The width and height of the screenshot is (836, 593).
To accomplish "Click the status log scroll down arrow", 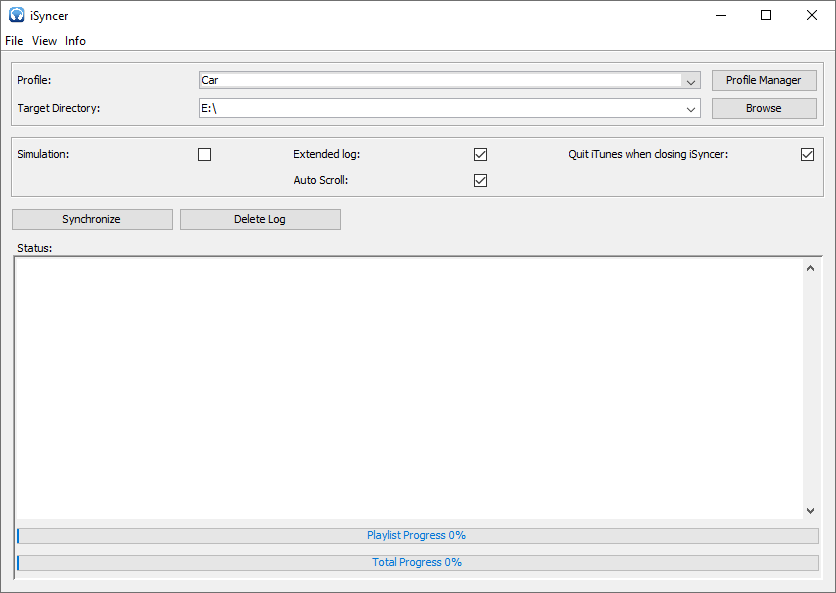I will tap(810, 510).
